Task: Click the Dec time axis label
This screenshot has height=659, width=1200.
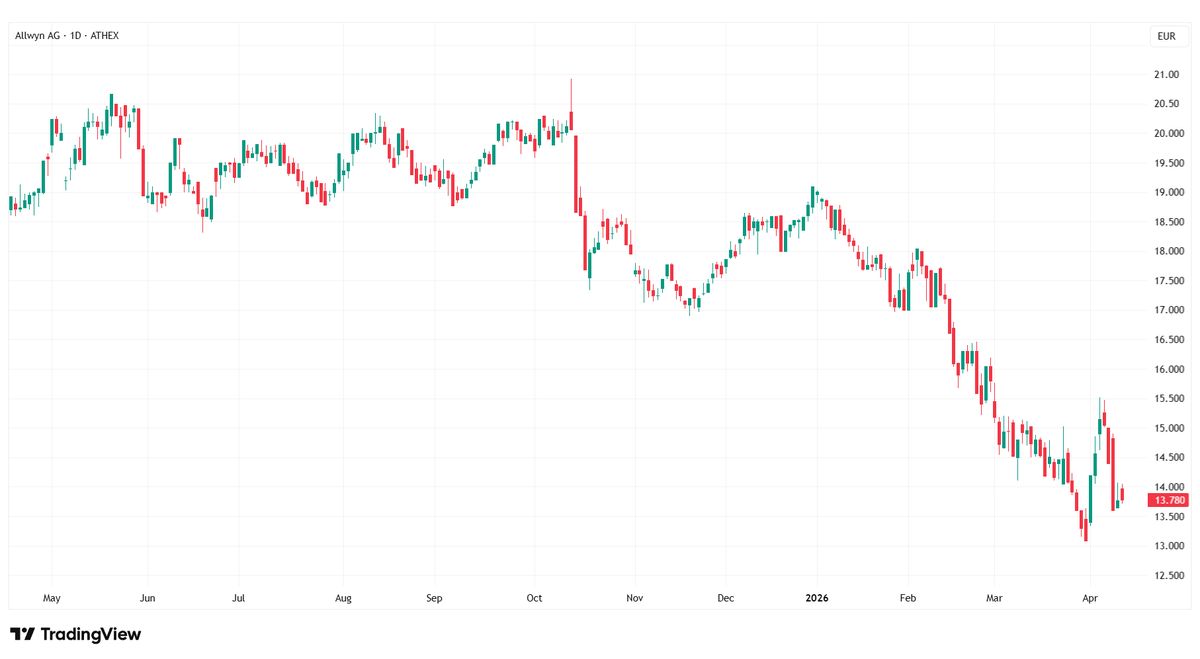Action: click(726, 598)
